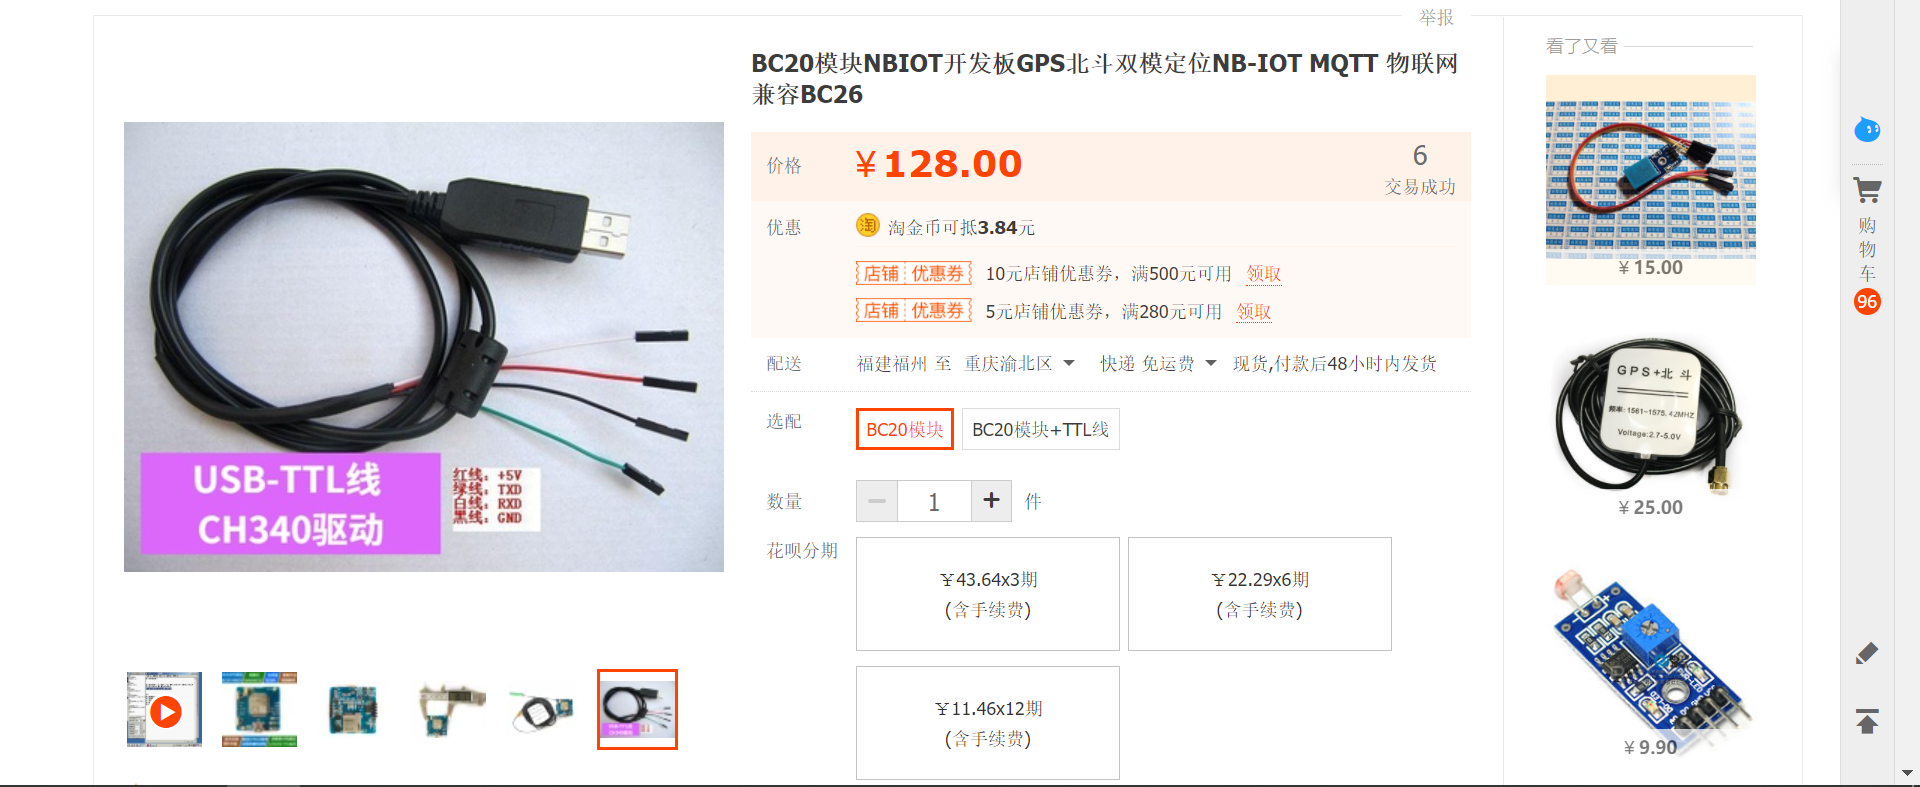Select the BC20模块+TTL线 option
The width and height of the screenshot is (1920, 787).
click(1040, 429)
